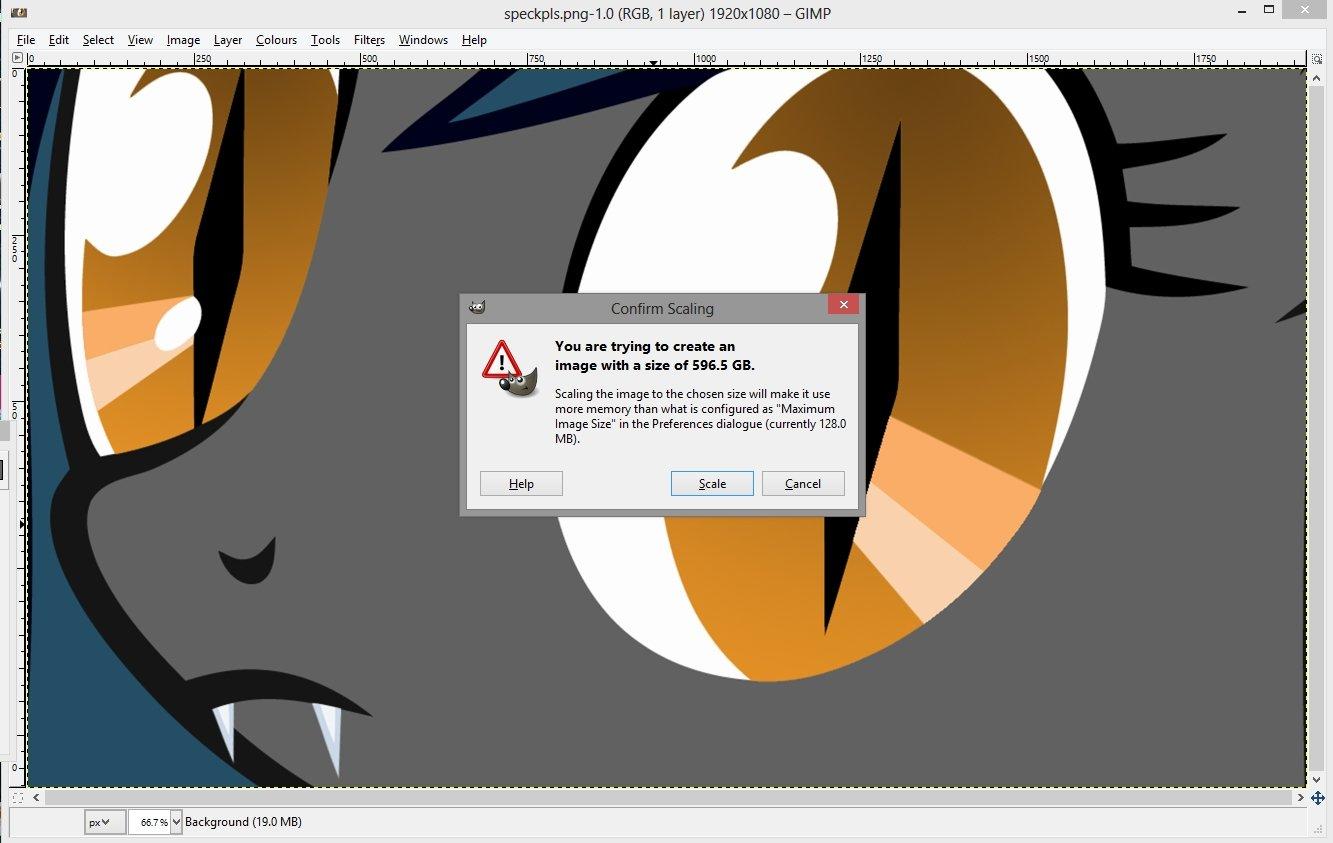This screenshot has width=1333, height=843.
Task: Close the Confirm Scaling dialog
Action: [843, 305]
